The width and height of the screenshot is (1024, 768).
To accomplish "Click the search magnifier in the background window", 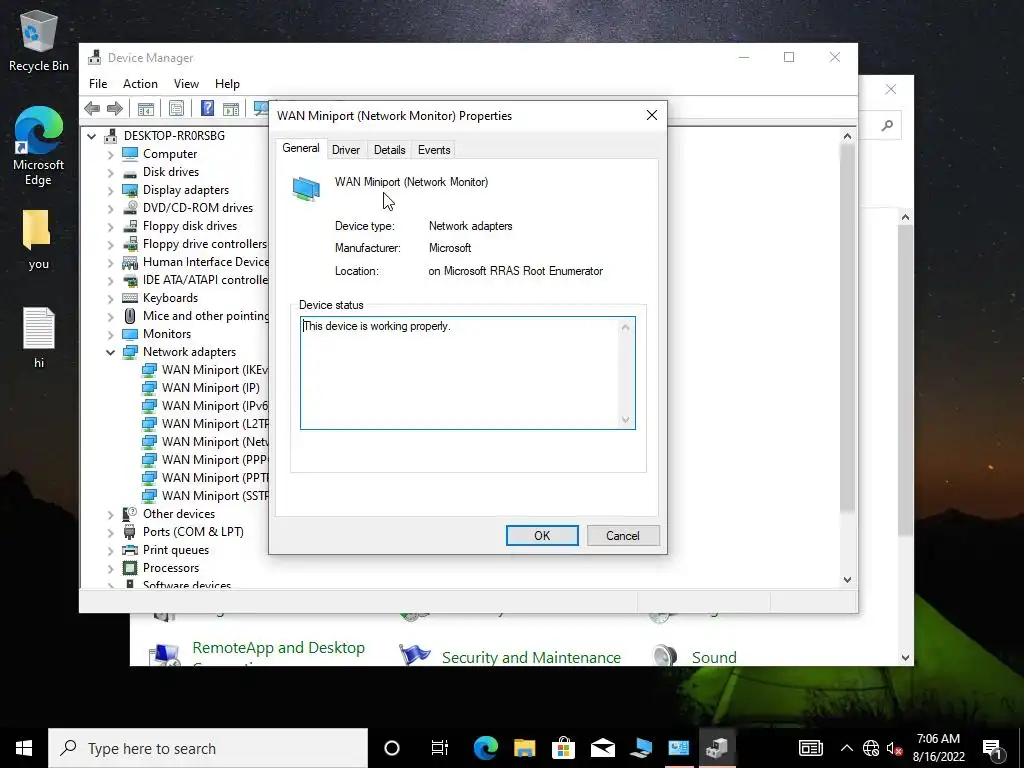I will click(887, 125).
